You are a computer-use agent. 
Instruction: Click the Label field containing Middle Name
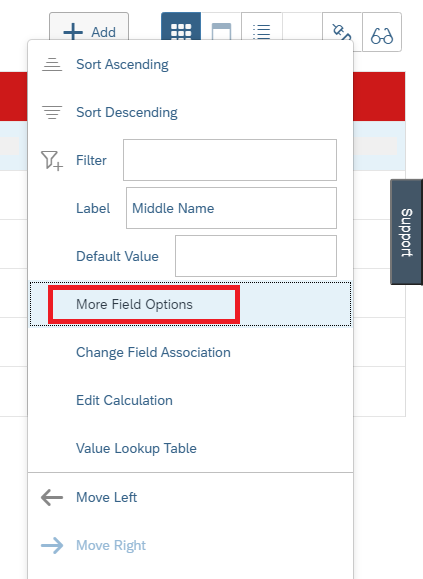(231, 208)
